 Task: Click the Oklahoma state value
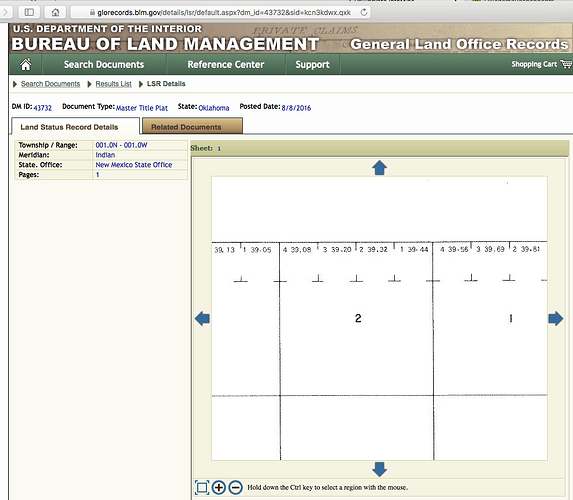point(214,108)
